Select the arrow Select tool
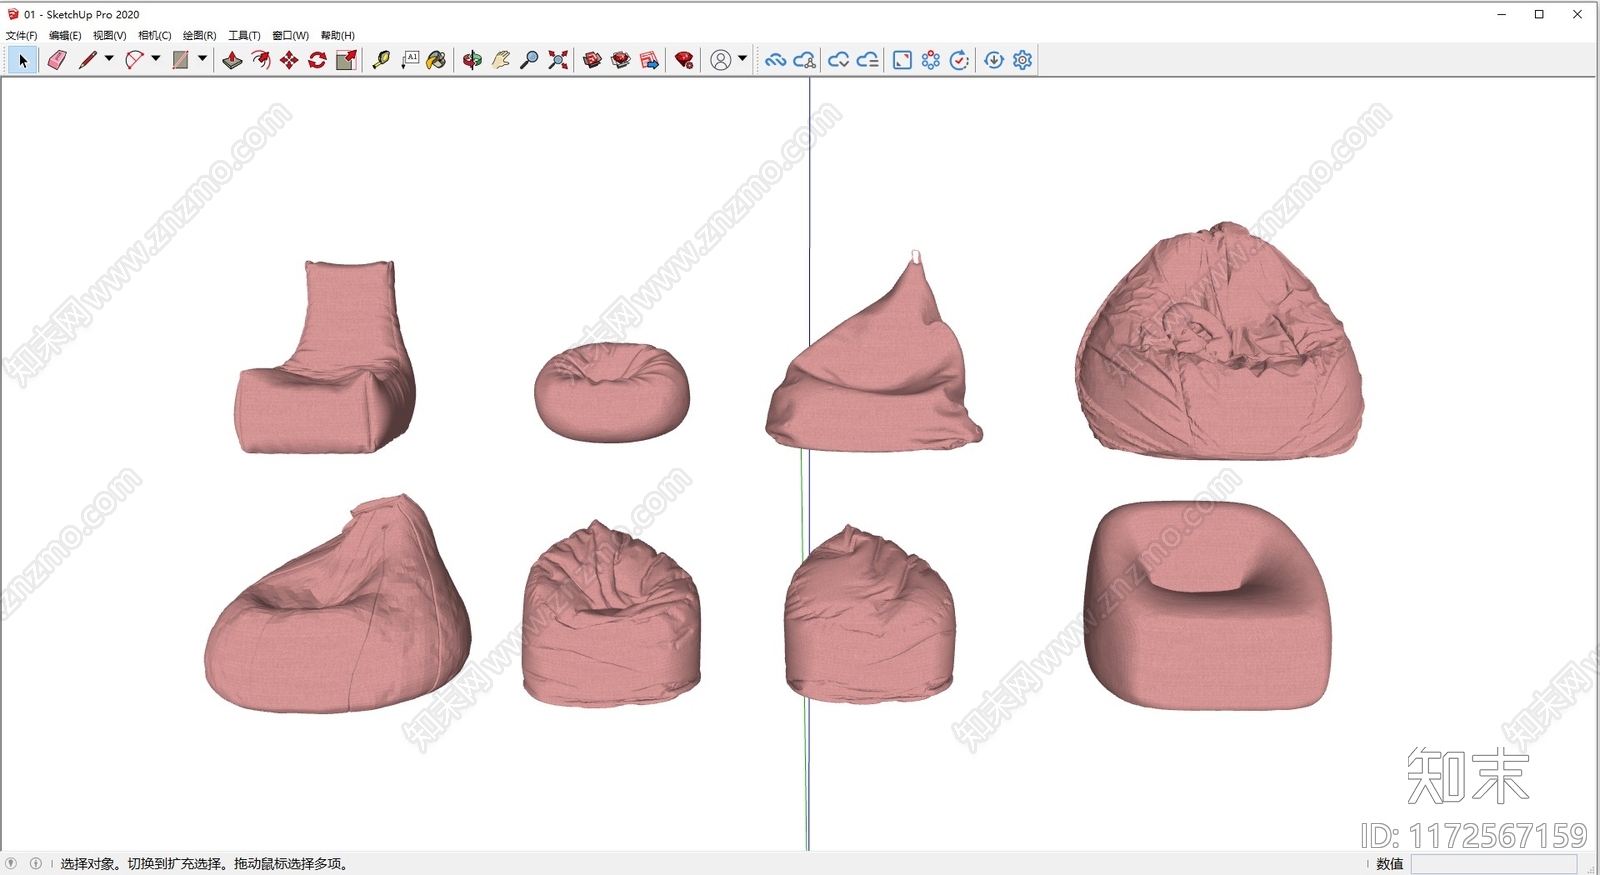The width and height of the screenshot is (1600, 875). click(23, 60)
